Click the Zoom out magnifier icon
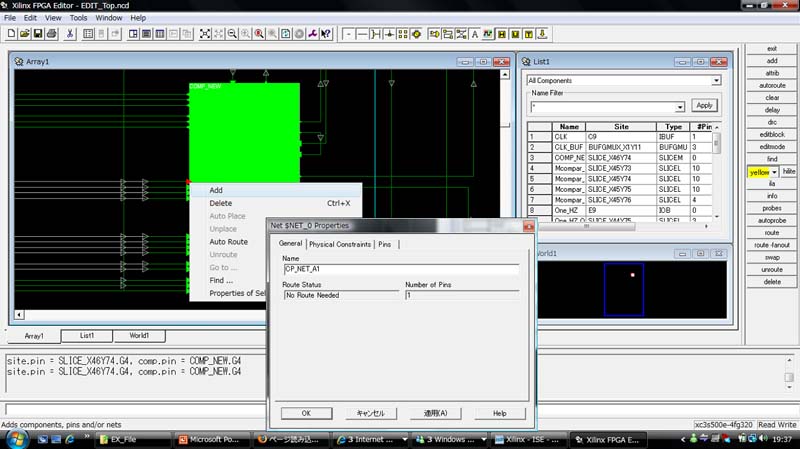800x449 pixels. point(232,34)
